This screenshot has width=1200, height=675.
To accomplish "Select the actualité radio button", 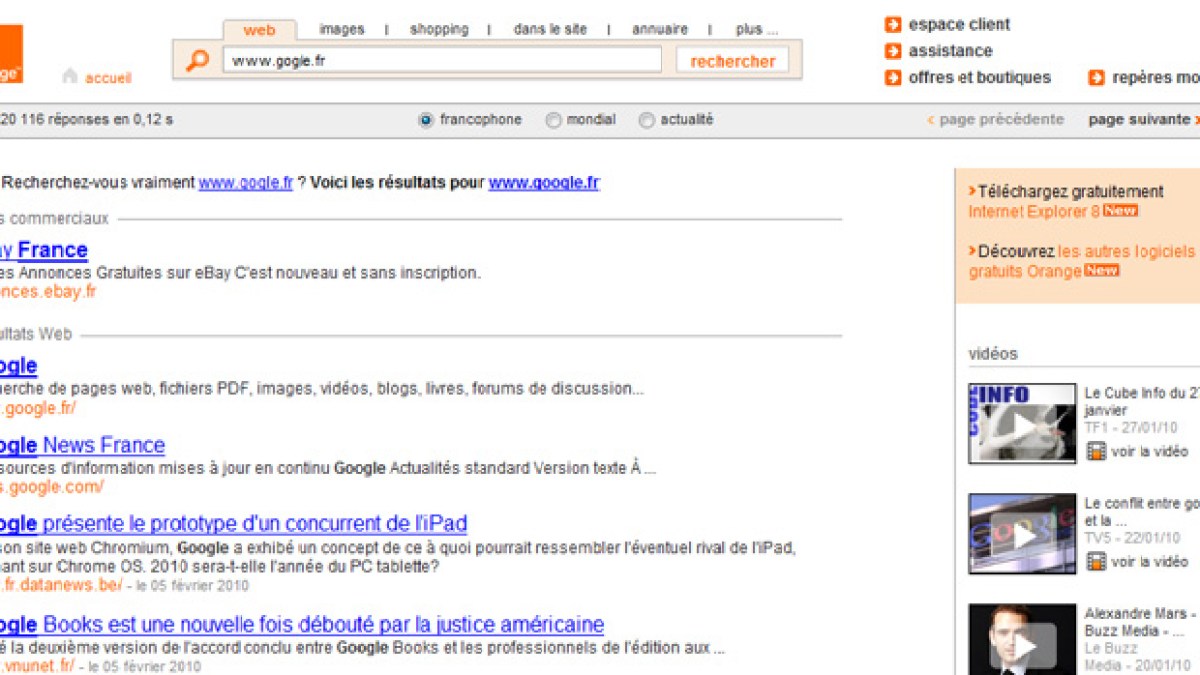I will click(647, 120).
